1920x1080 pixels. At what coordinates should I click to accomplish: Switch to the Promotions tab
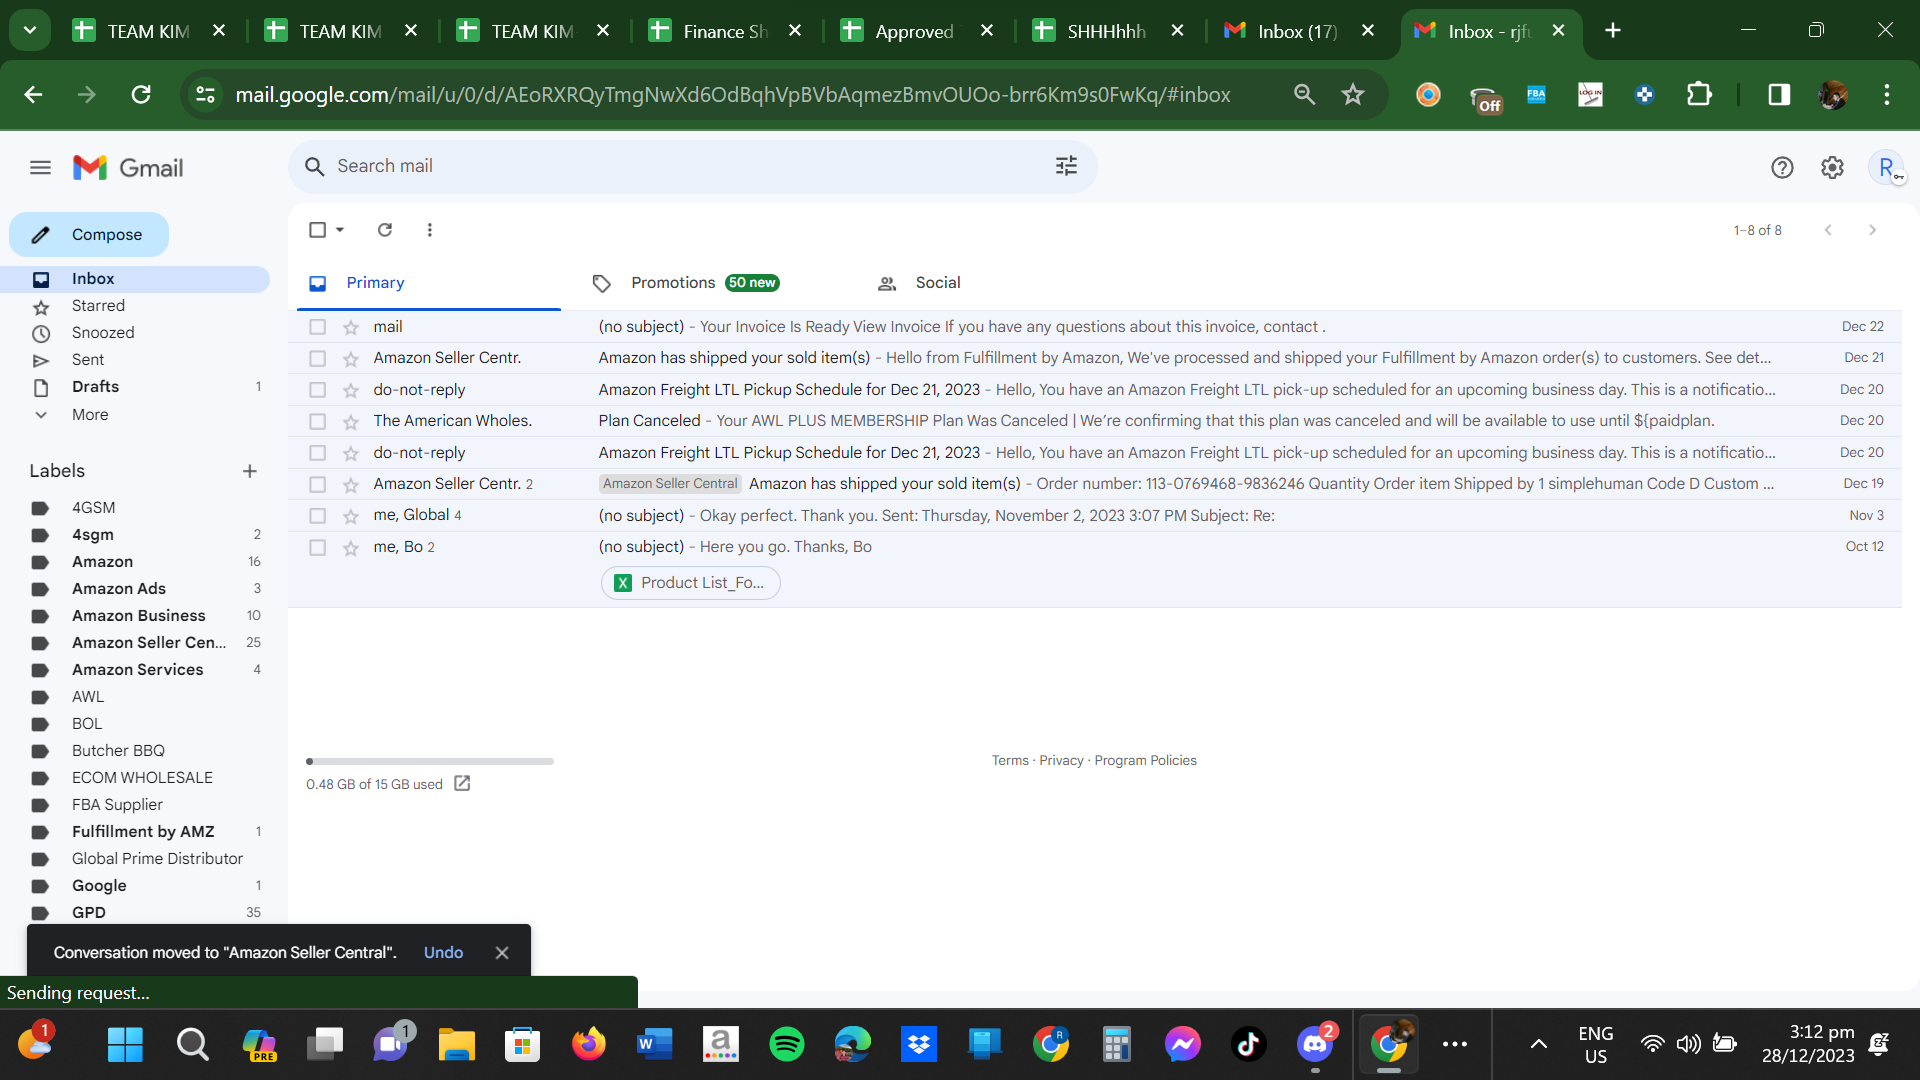tap(704, 283)
